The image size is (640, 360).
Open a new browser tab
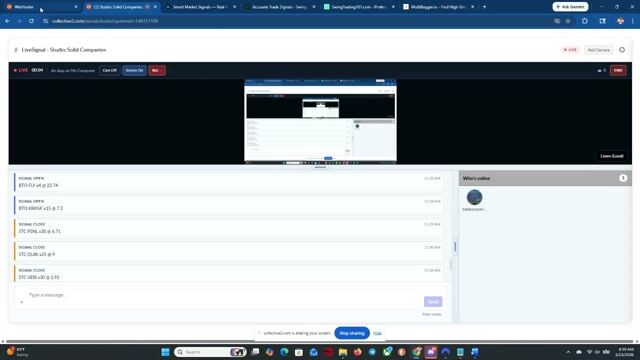tap(484, 7)
